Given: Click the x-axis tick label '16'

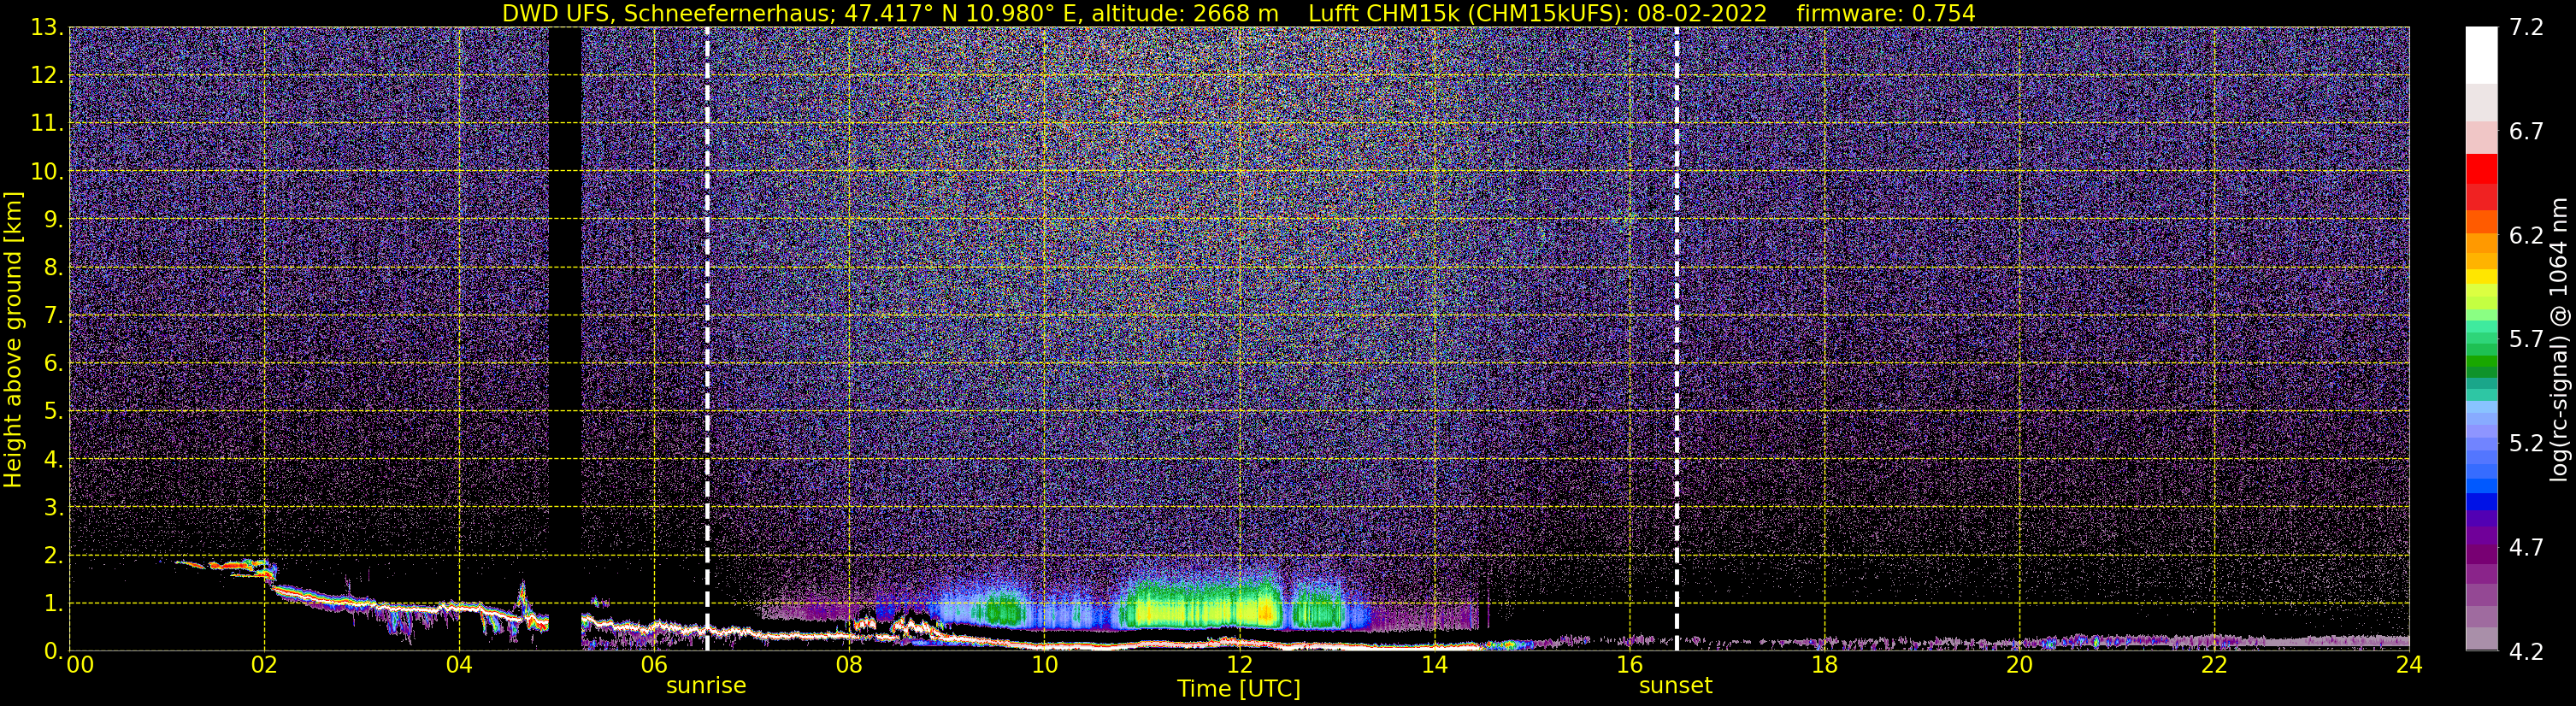Looking at the screenshot, I should tap(1629, 666).
